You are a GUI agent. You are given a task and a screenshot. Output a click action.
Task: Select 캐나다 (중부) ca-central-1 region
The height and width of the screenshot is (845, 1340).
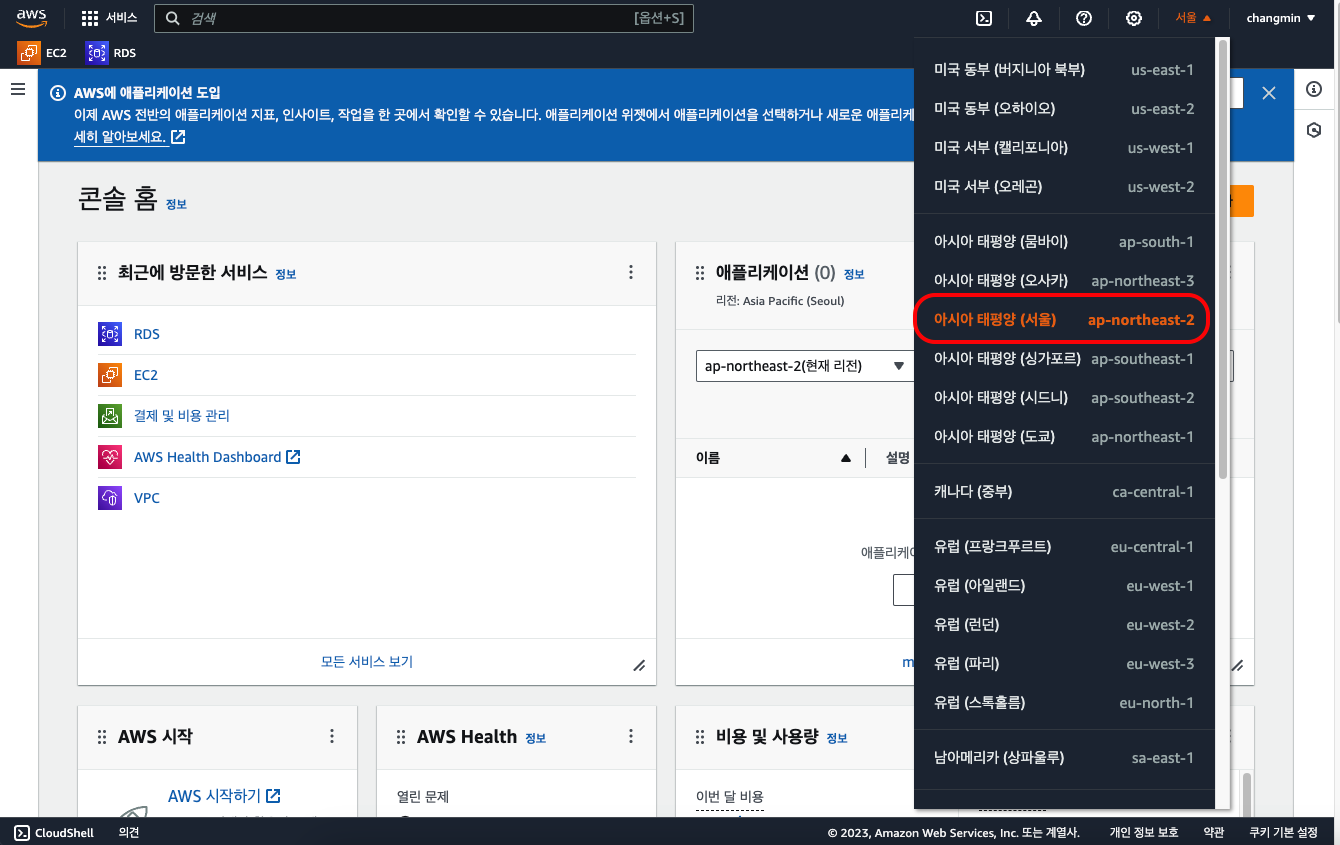[x=1064, y=492]
